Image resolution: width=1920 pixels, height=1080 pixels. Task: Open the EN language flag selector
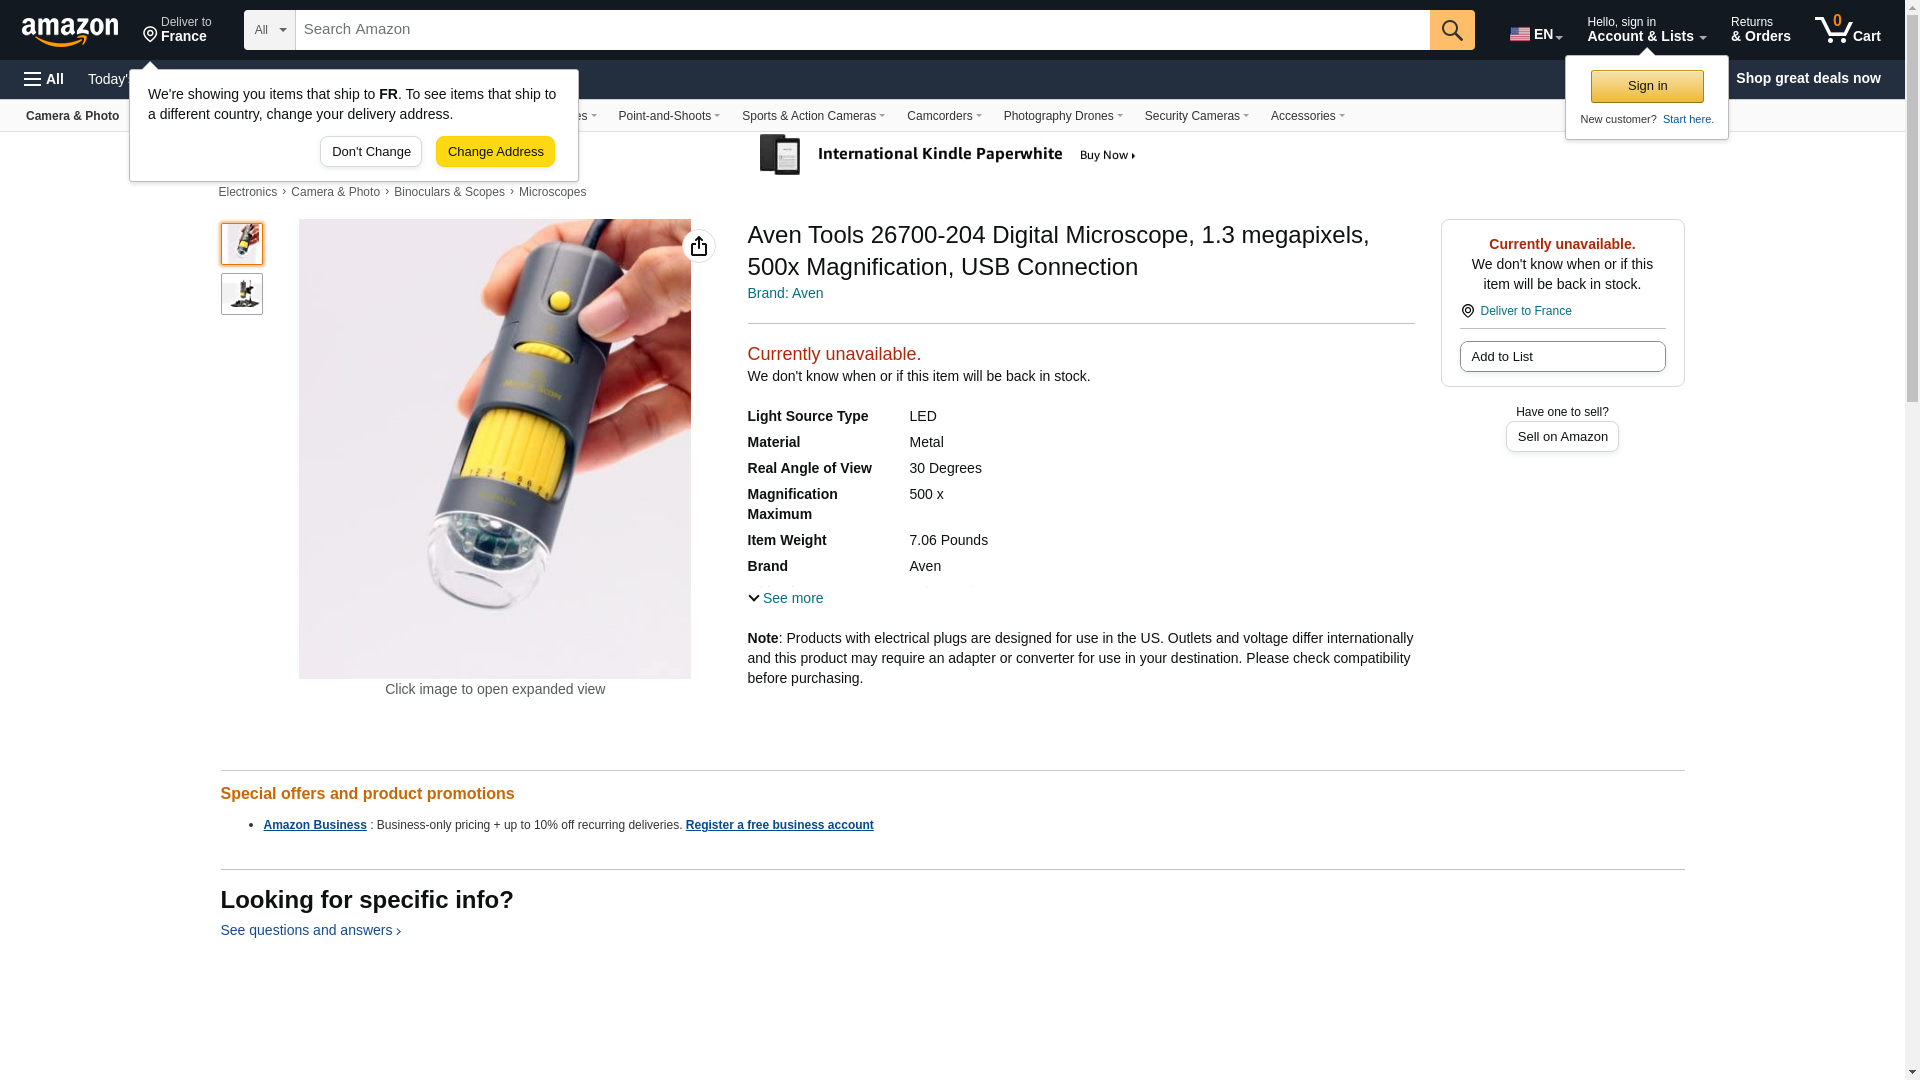(1536, 34)
